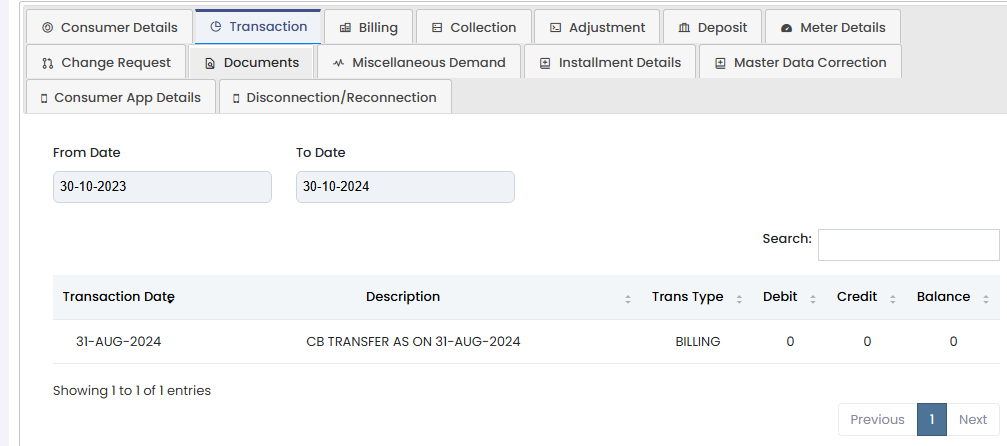Sort by the Description column arrows
The width and height of the screenshot is (1007, 446).
[628, 298]
